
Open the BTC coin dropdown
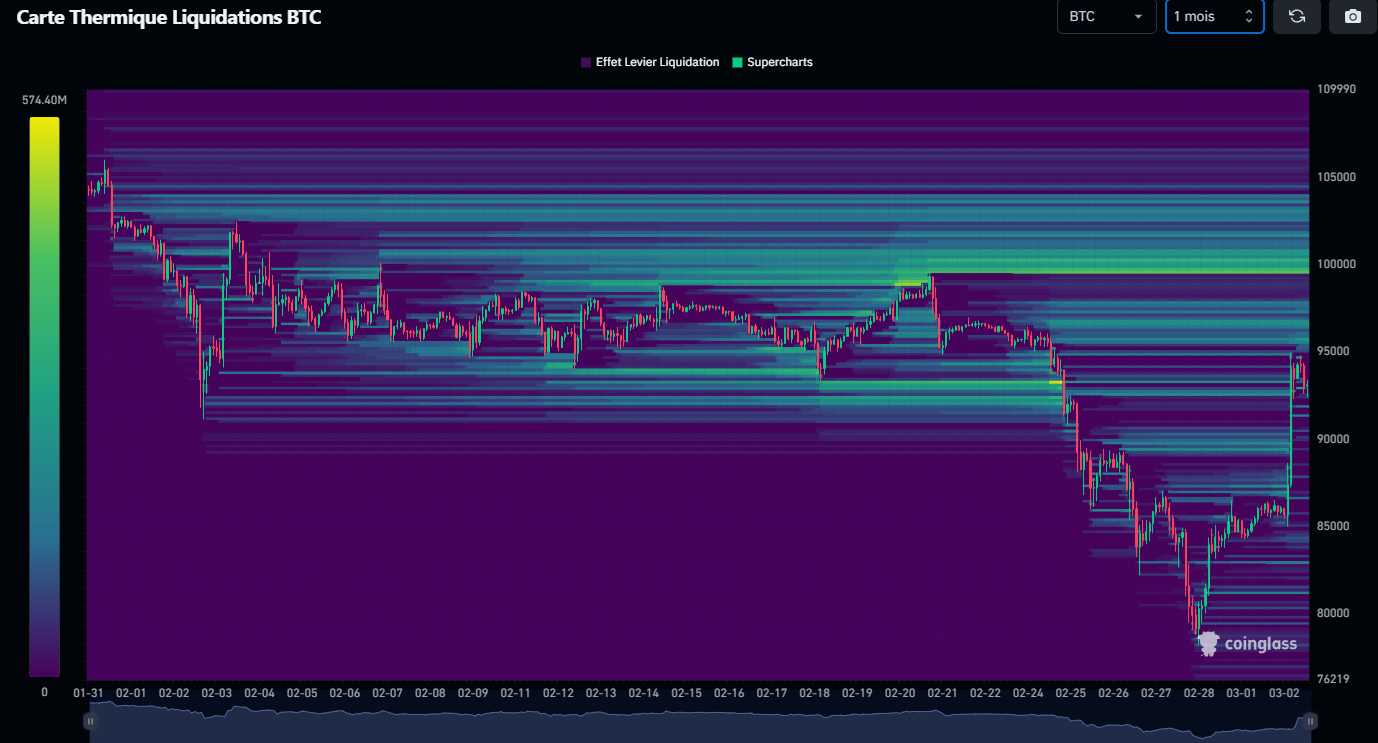click(1105, 17)
